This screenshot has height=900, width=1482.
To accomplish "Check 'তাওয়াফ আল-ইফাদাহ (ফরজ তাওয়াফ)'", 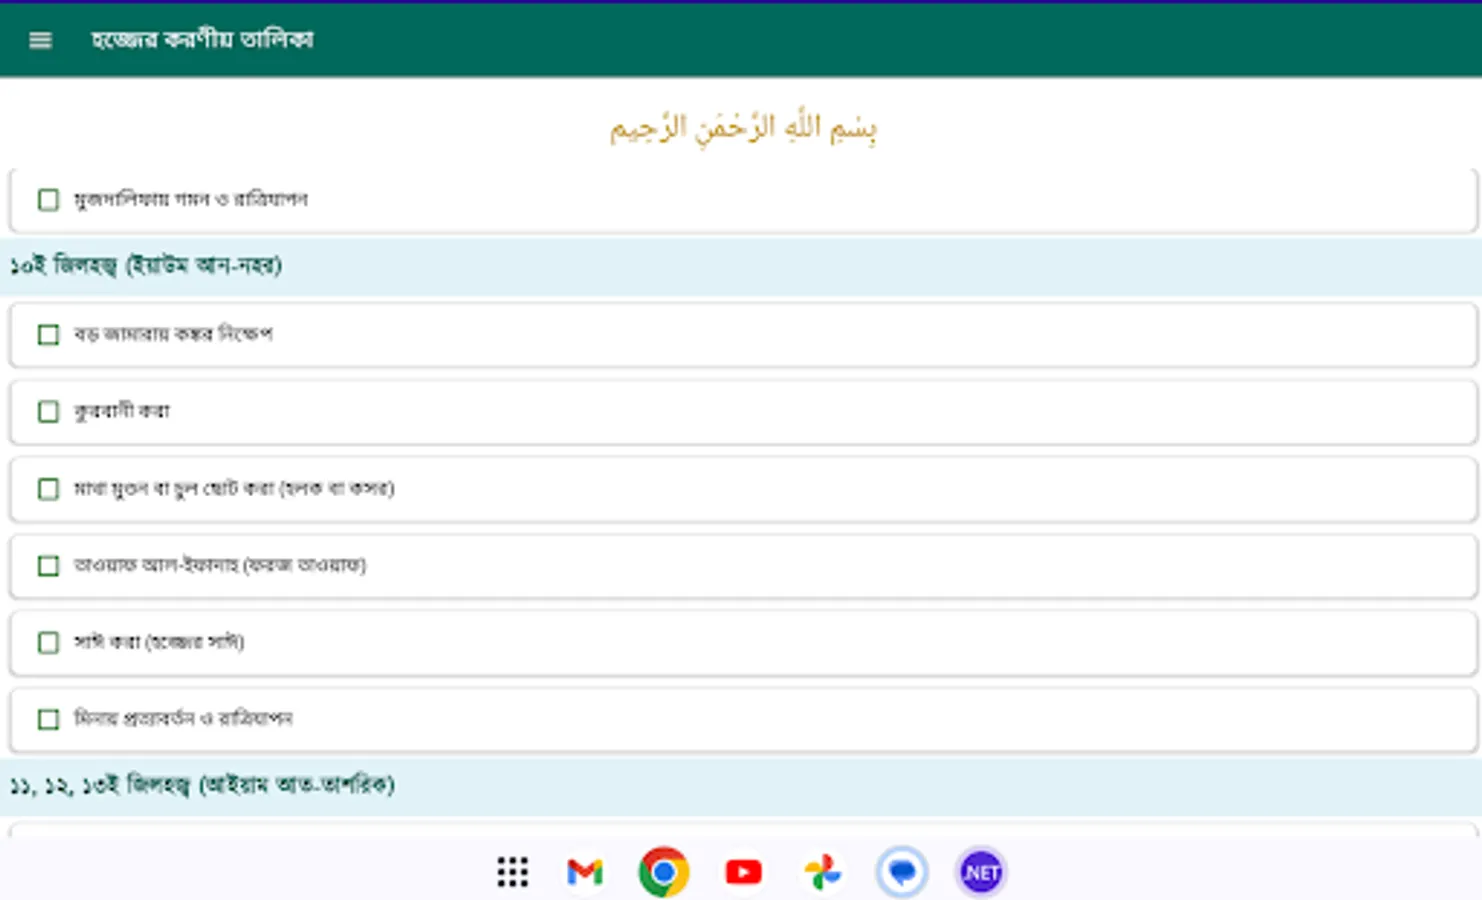I will click(x=48, y=566).
